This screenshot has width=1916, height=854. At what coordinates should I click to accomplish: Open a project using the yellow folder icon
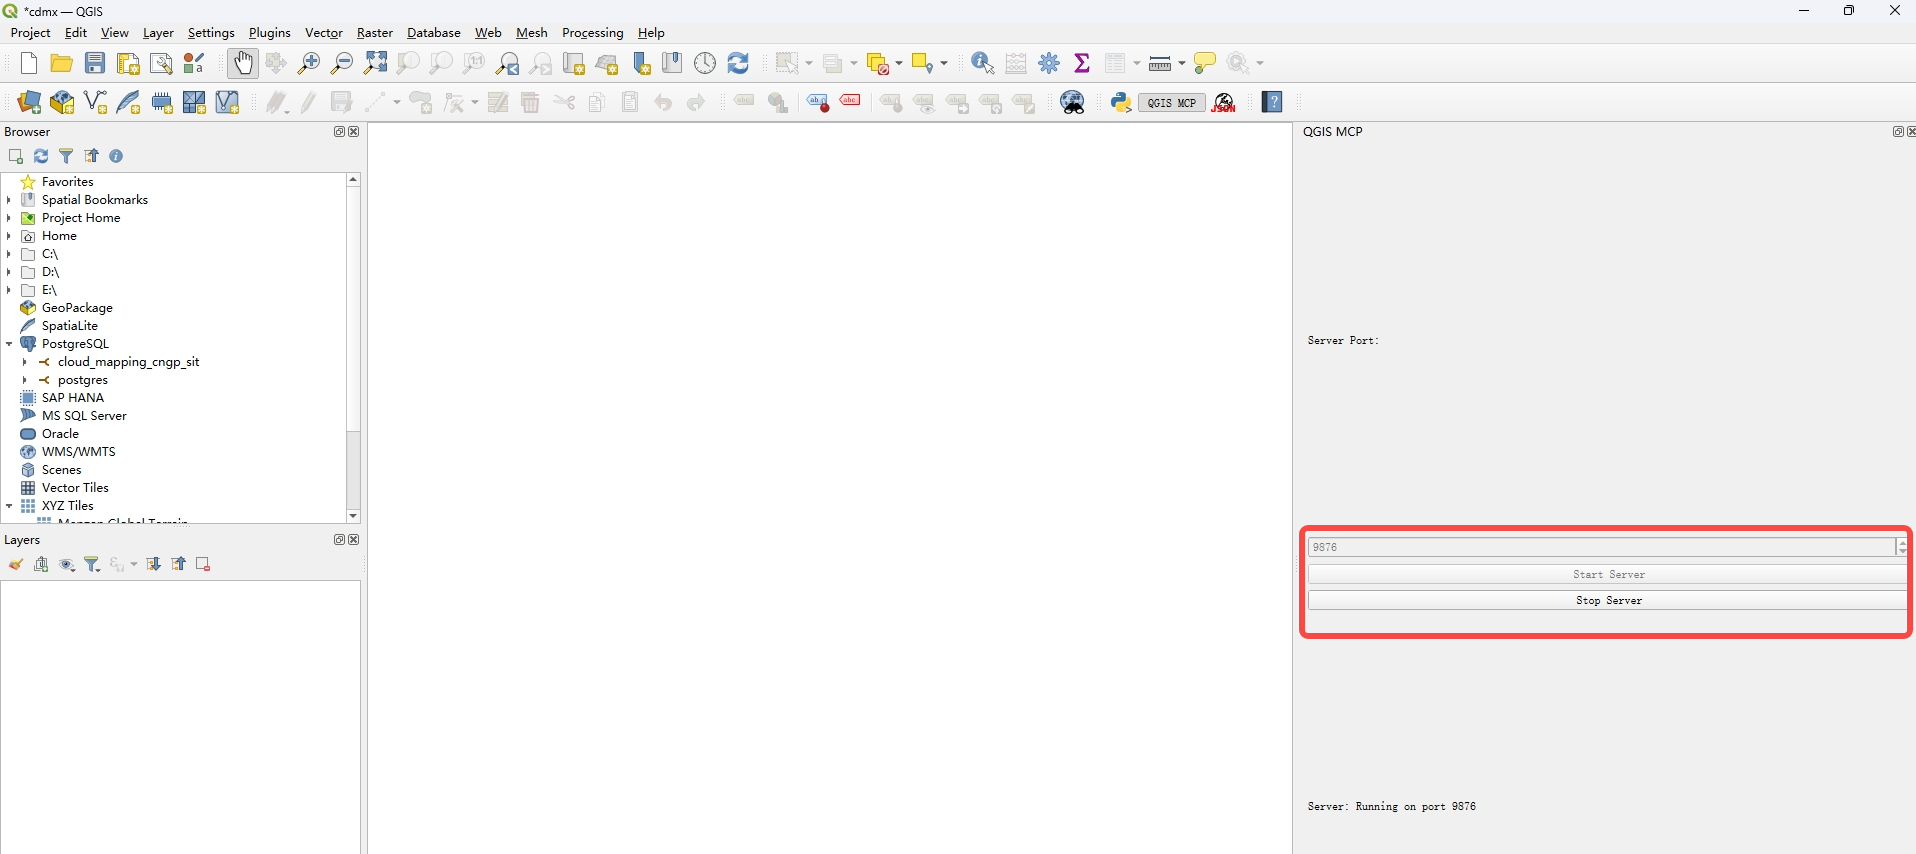[62, 63]
